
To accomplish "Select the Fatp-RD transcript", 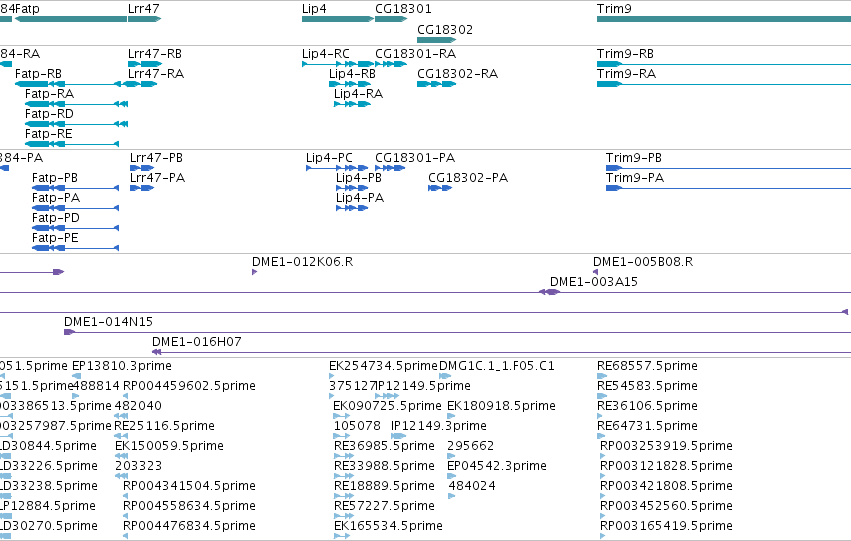I will tap(77, 124).
